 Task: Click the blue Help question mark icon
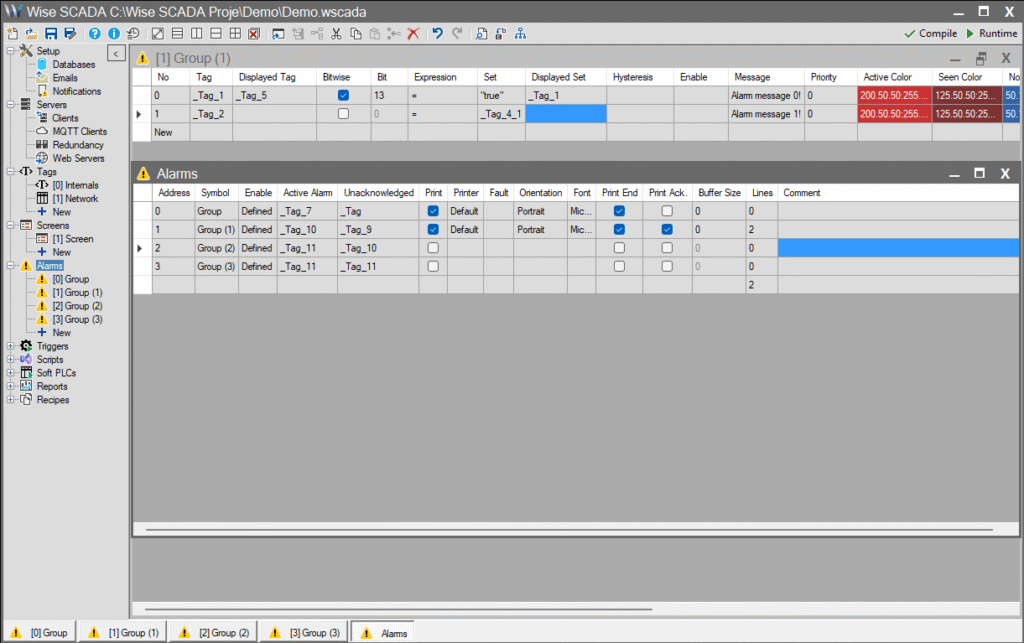[x=95, y=33]
